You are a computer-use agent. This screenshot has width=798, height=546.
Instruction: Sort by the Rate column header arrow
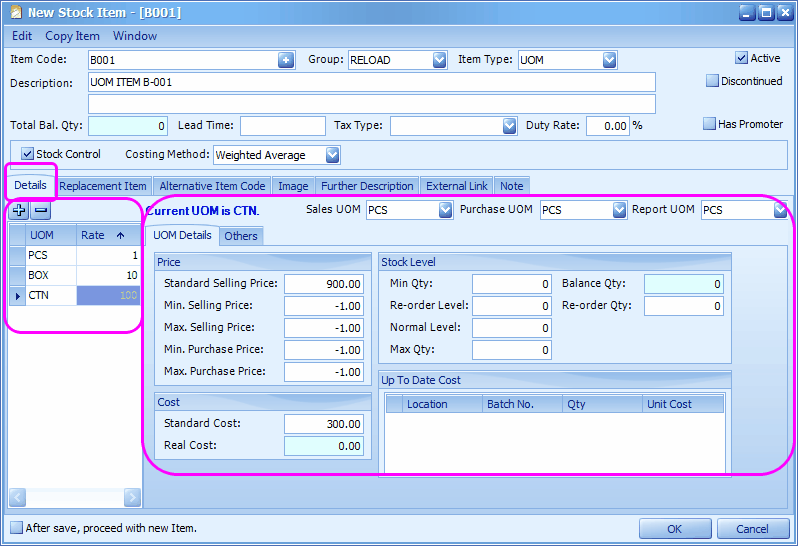click(x=121, y=235)
